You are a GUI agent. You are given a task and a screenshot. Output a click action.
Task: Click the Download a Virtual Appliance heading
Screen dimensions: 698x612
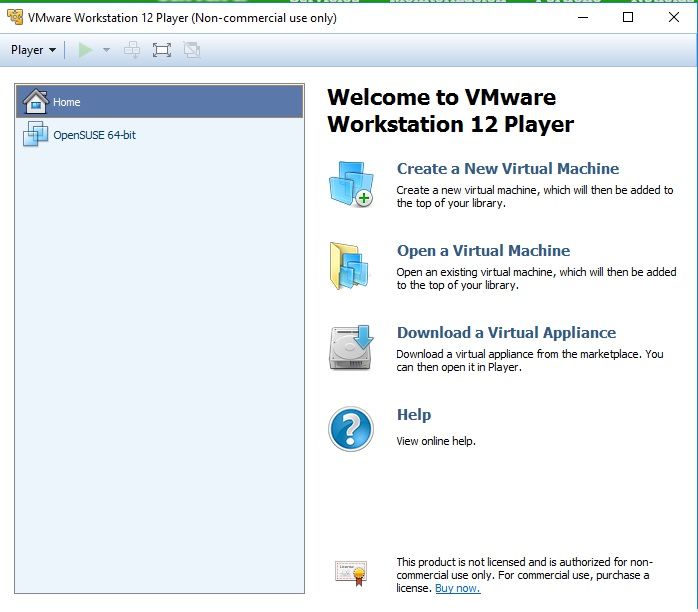[x=506, y=333]
